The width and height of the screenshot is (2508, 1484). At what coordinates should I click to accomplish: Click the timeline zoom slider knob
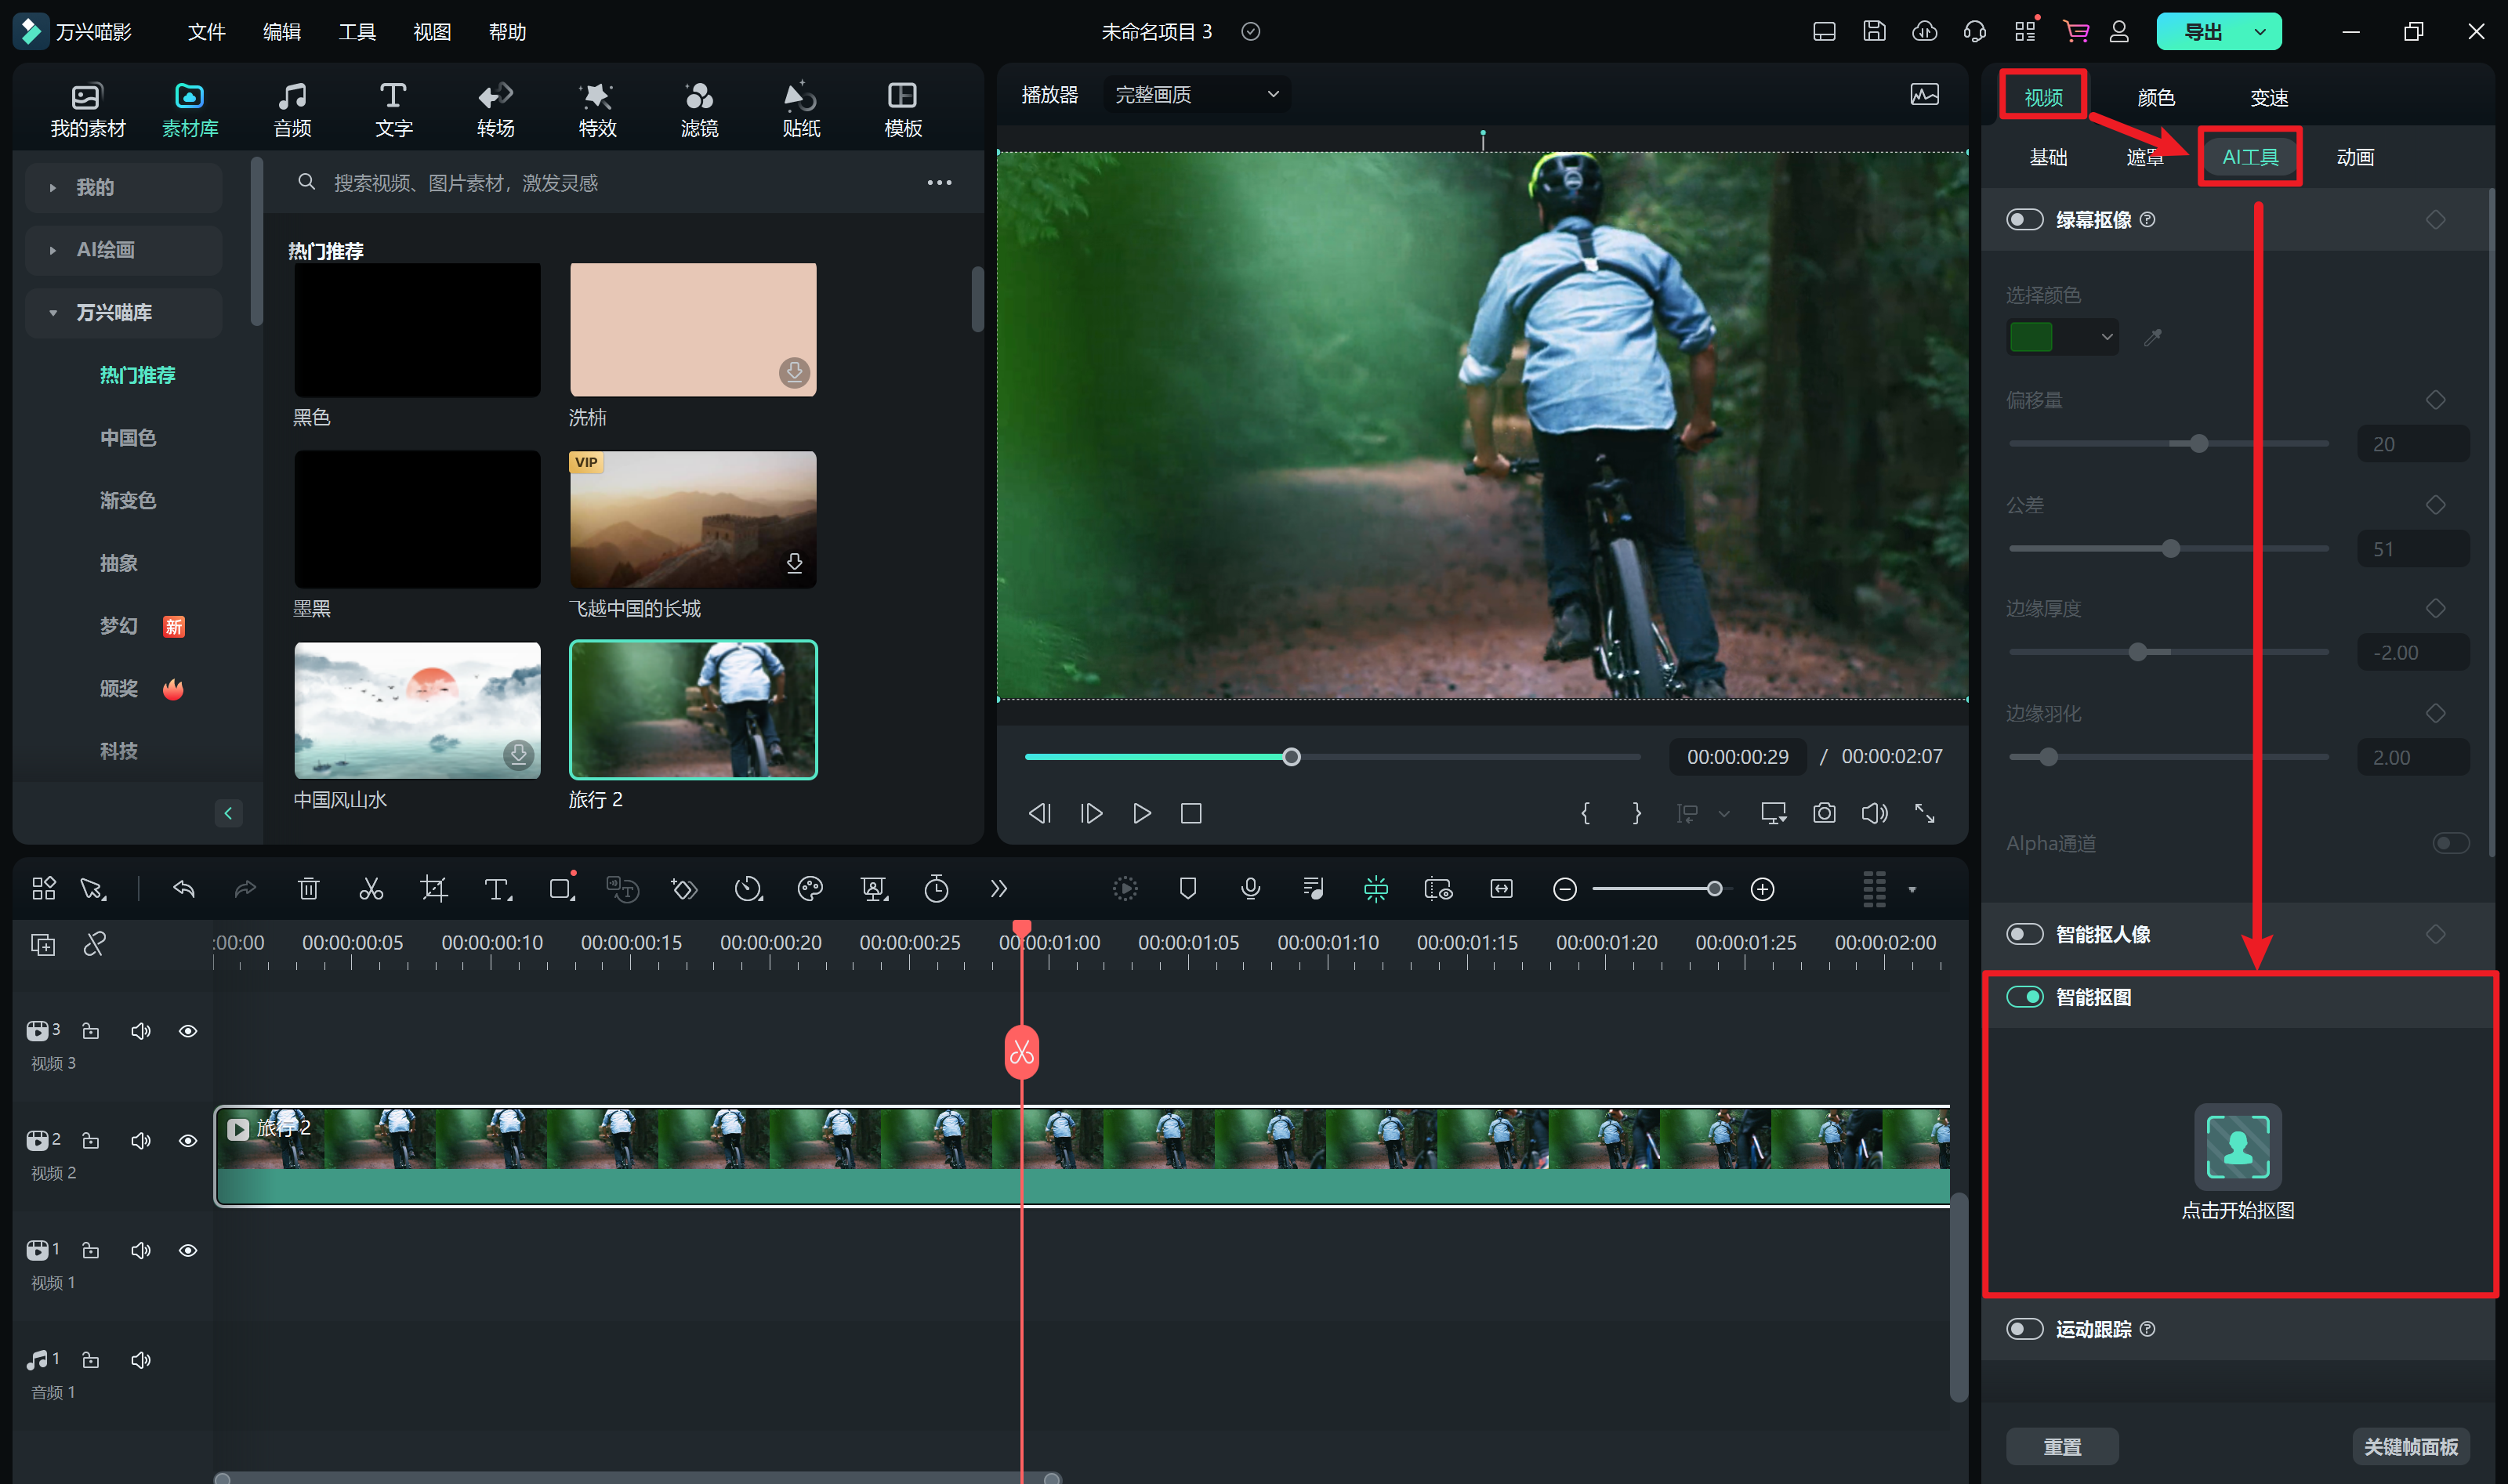pyautogui.click(x=1714, y=888)
